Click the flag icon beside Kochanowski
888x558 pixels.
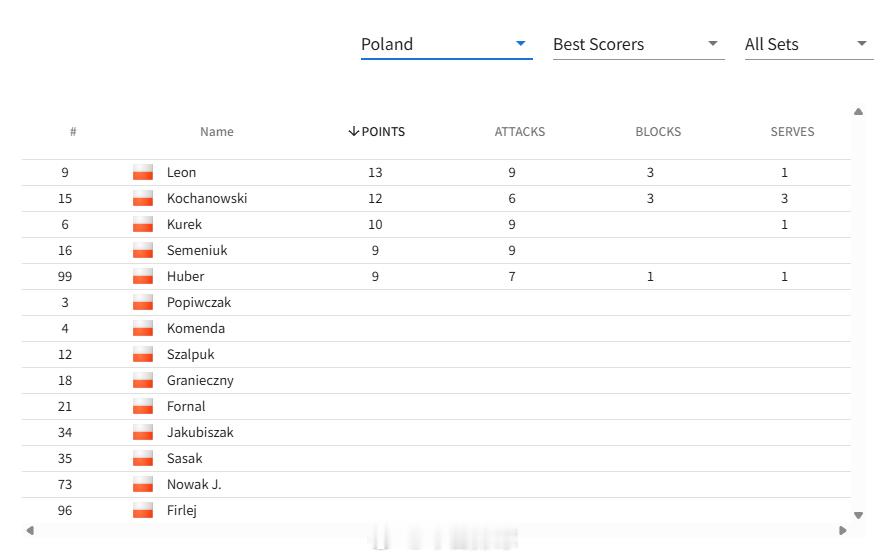pyautogui.click(x=143, y=198)
